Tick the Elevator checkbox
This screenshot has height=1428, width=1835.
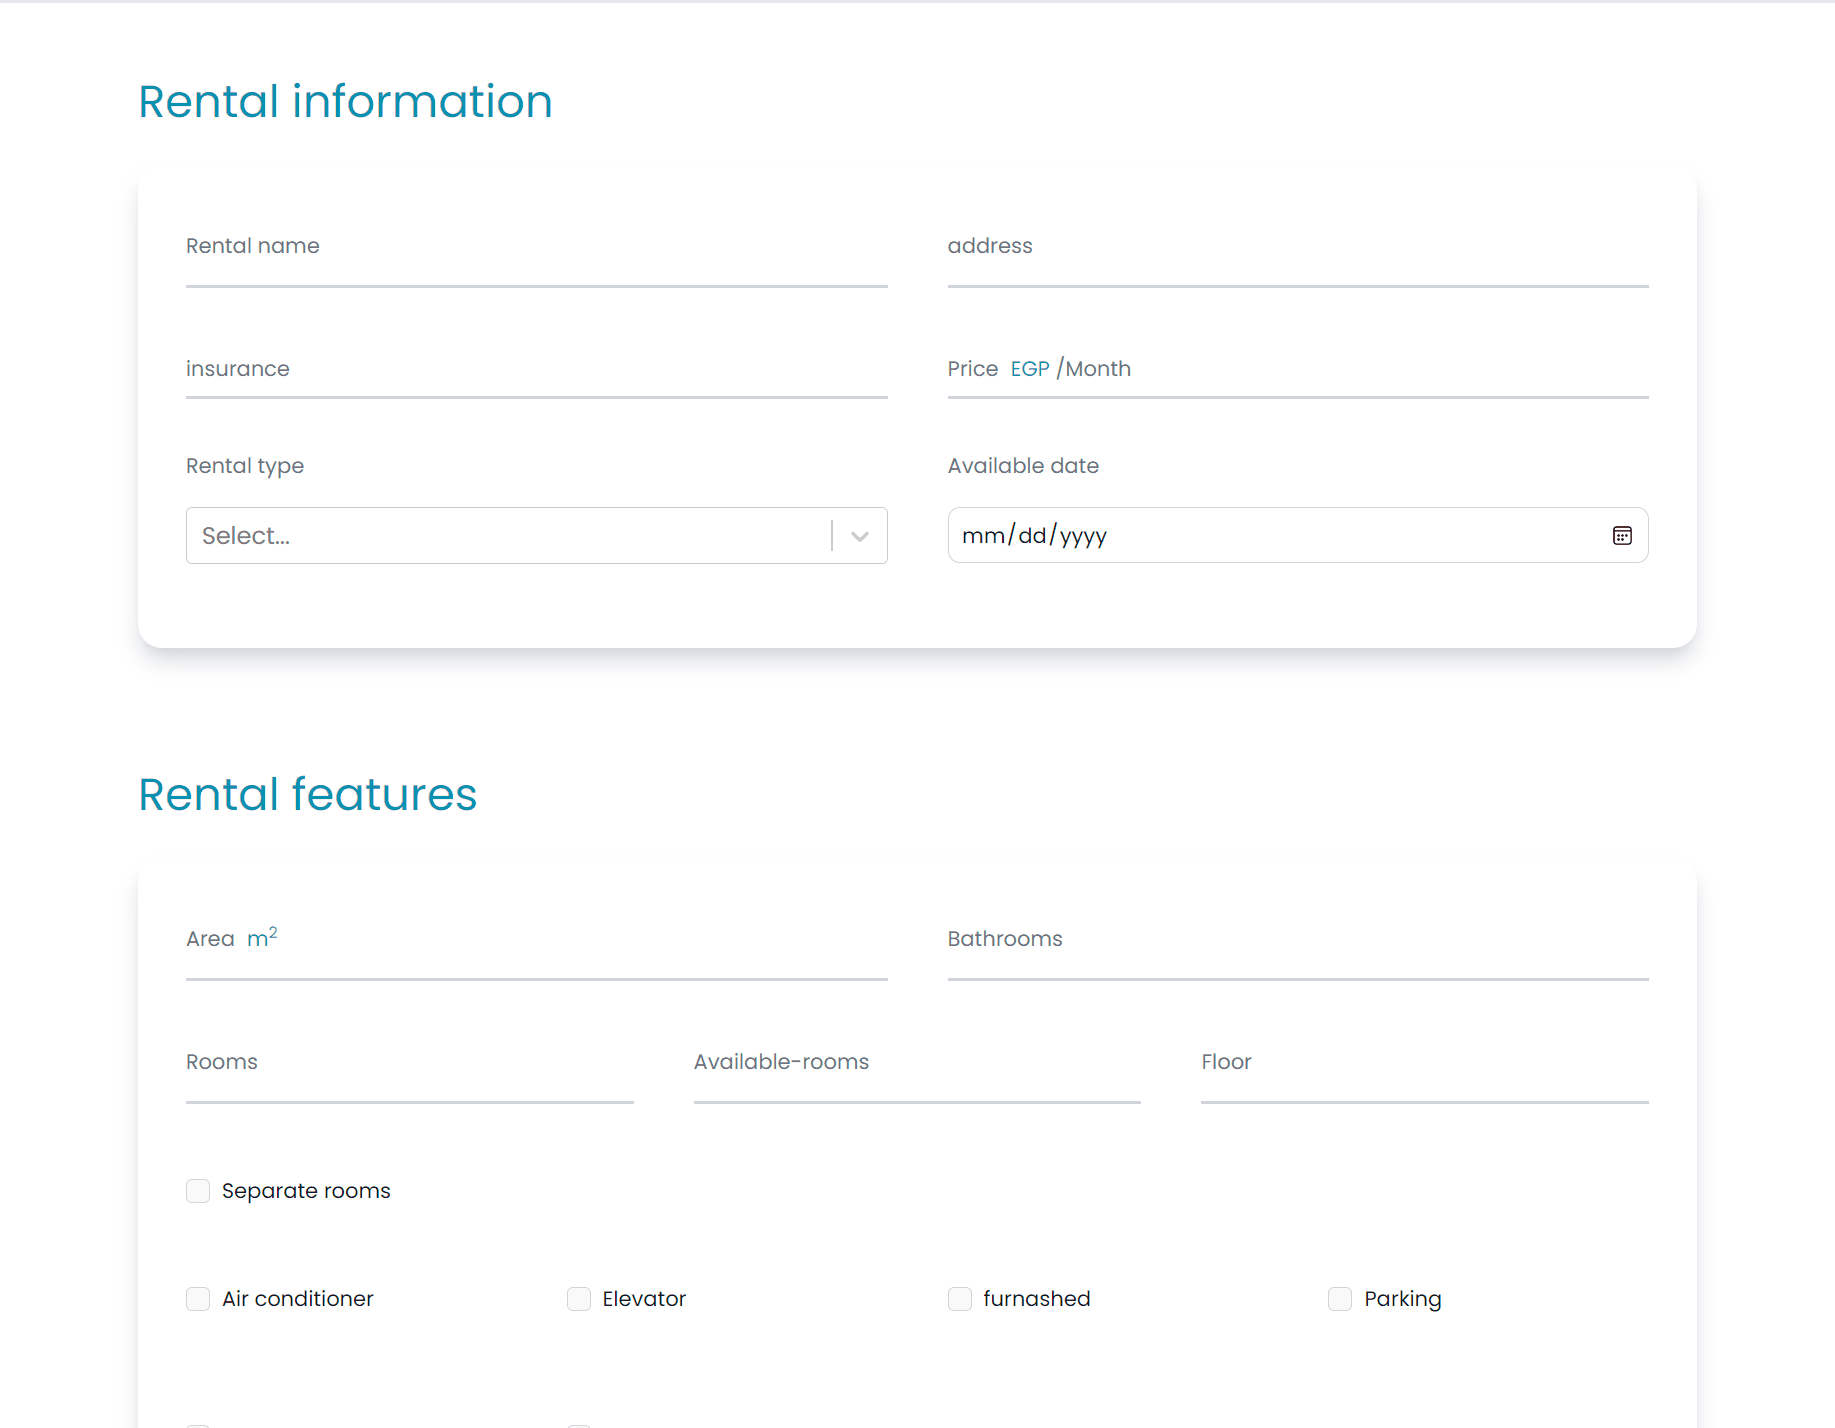pyautogui.click(x=579, y=1299)
